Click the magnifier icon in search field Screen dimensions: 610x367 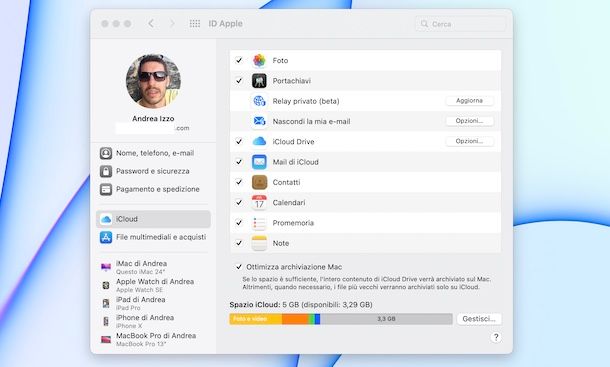(x=424, y=24)
